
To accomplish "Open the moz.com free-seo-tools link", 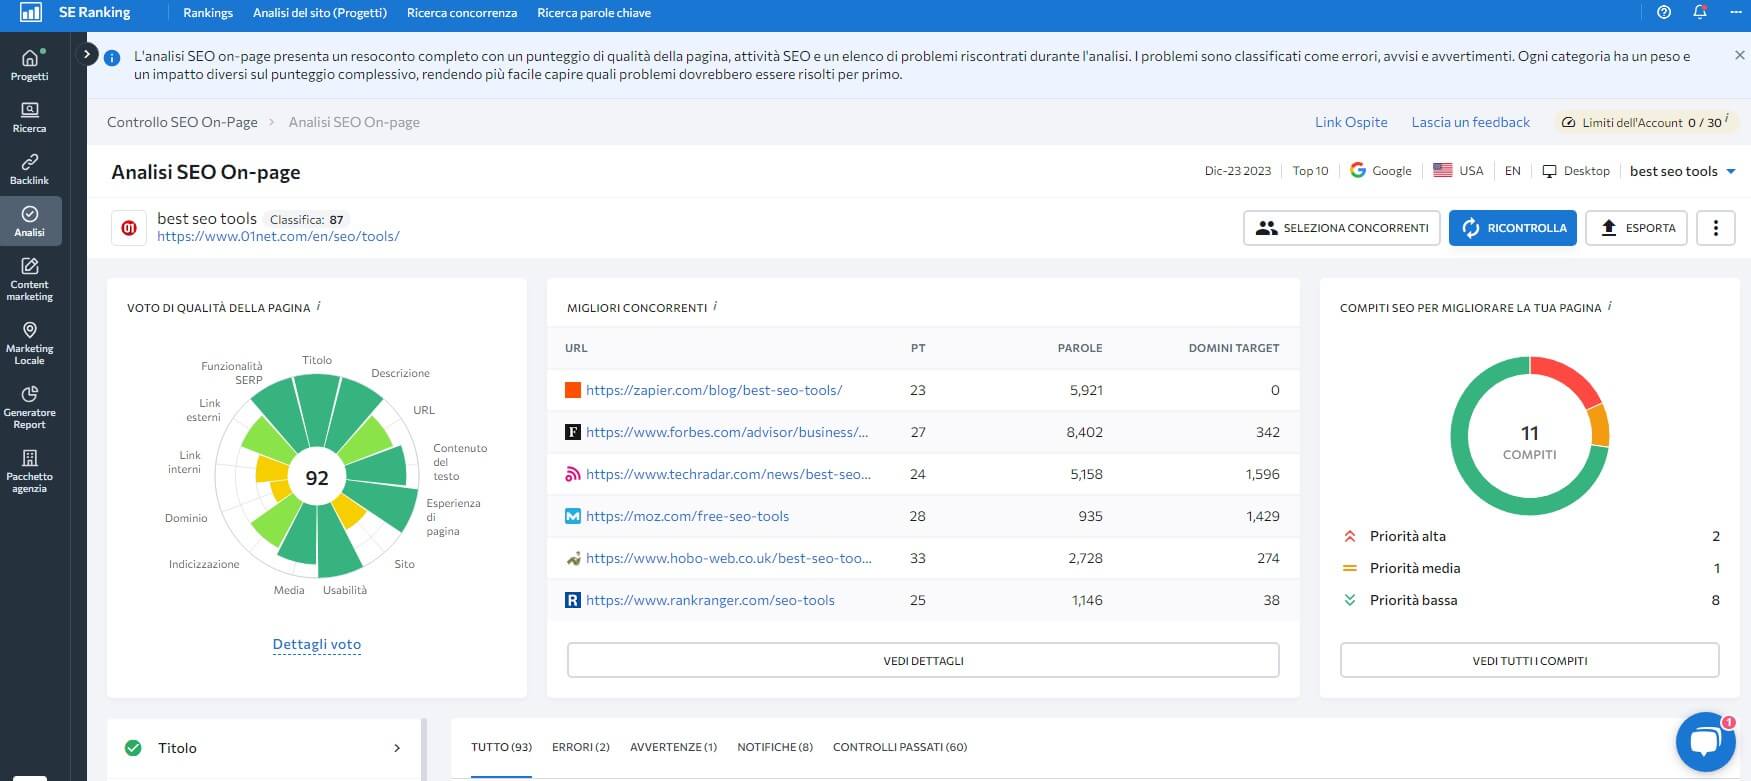I will point(687,516).
